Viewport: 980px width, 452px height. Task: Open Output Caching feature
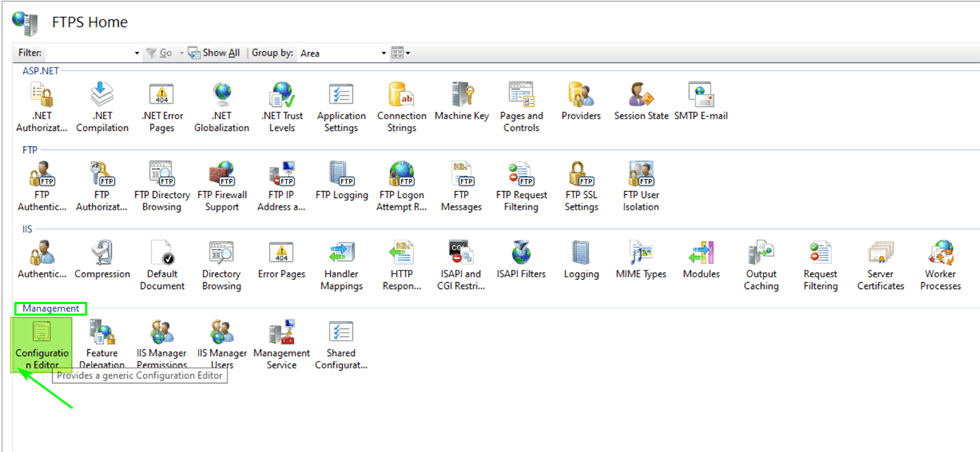tap(761, 266)
